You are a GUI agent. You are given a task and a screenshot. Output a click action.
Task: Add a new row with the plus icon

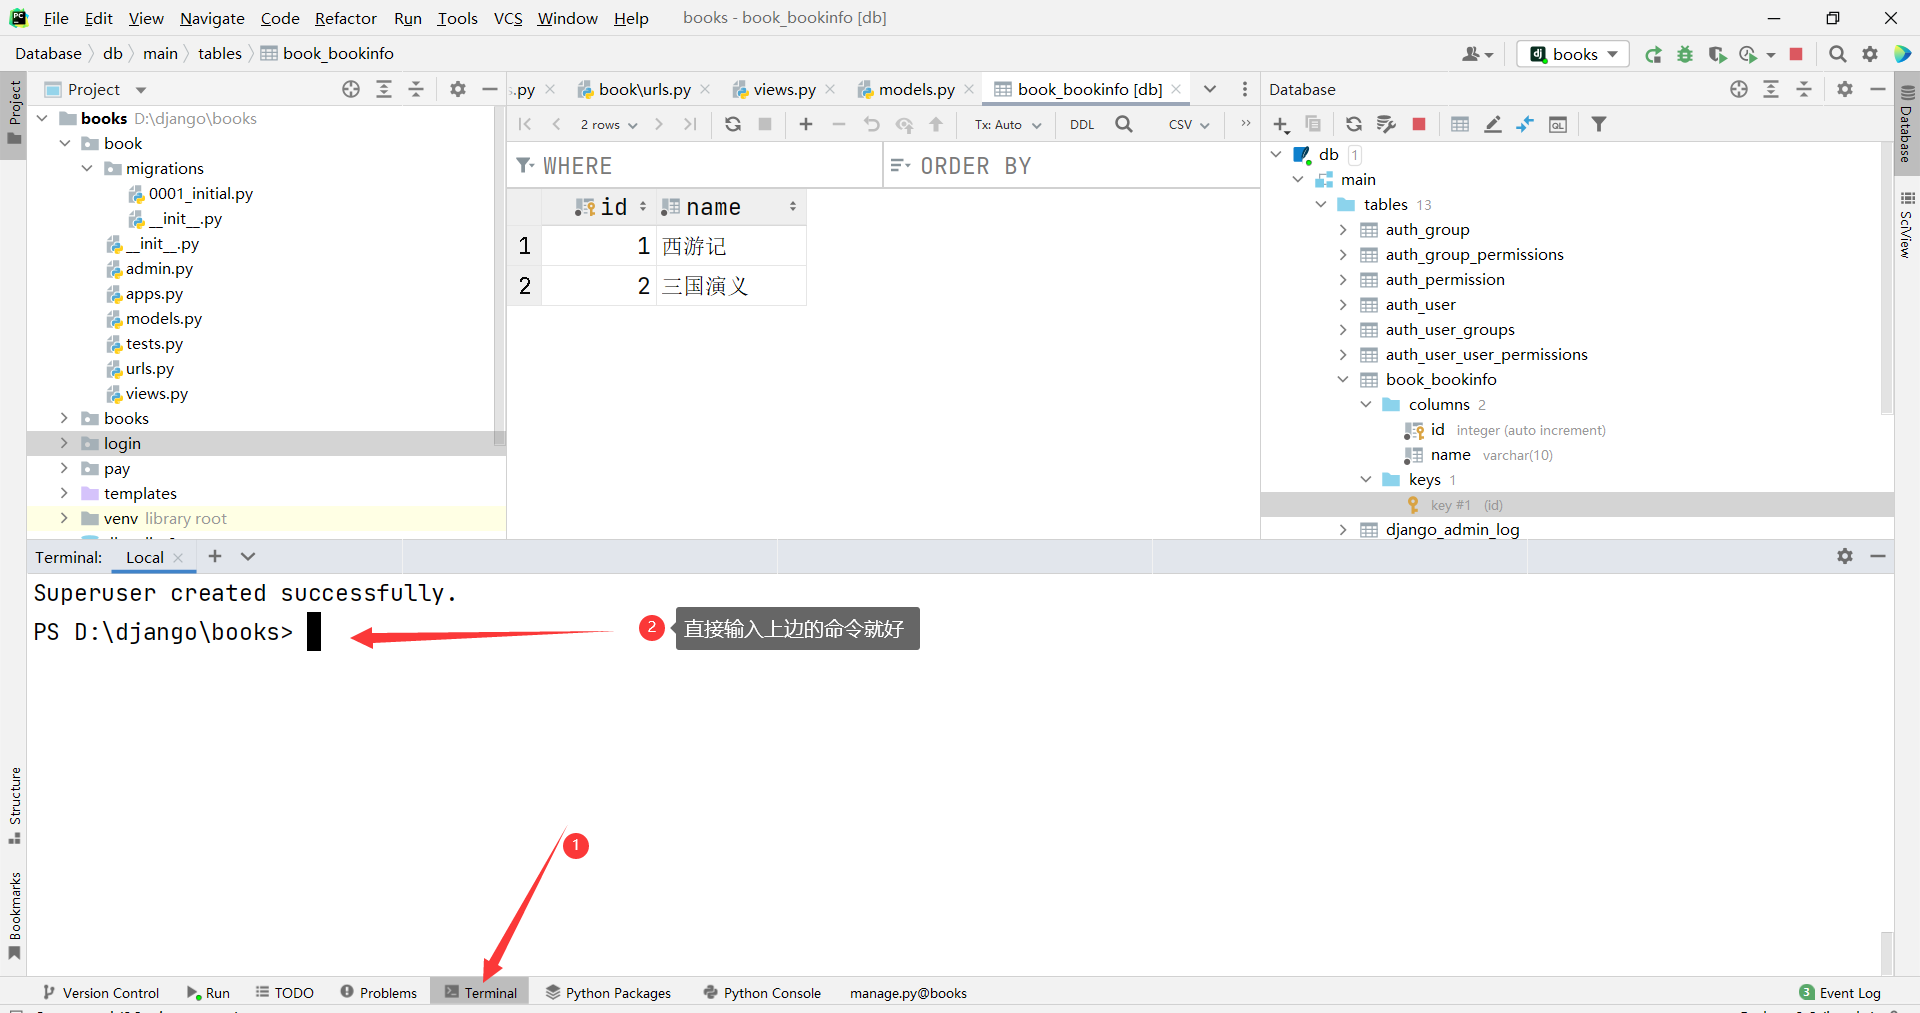[x=806, y=124]
